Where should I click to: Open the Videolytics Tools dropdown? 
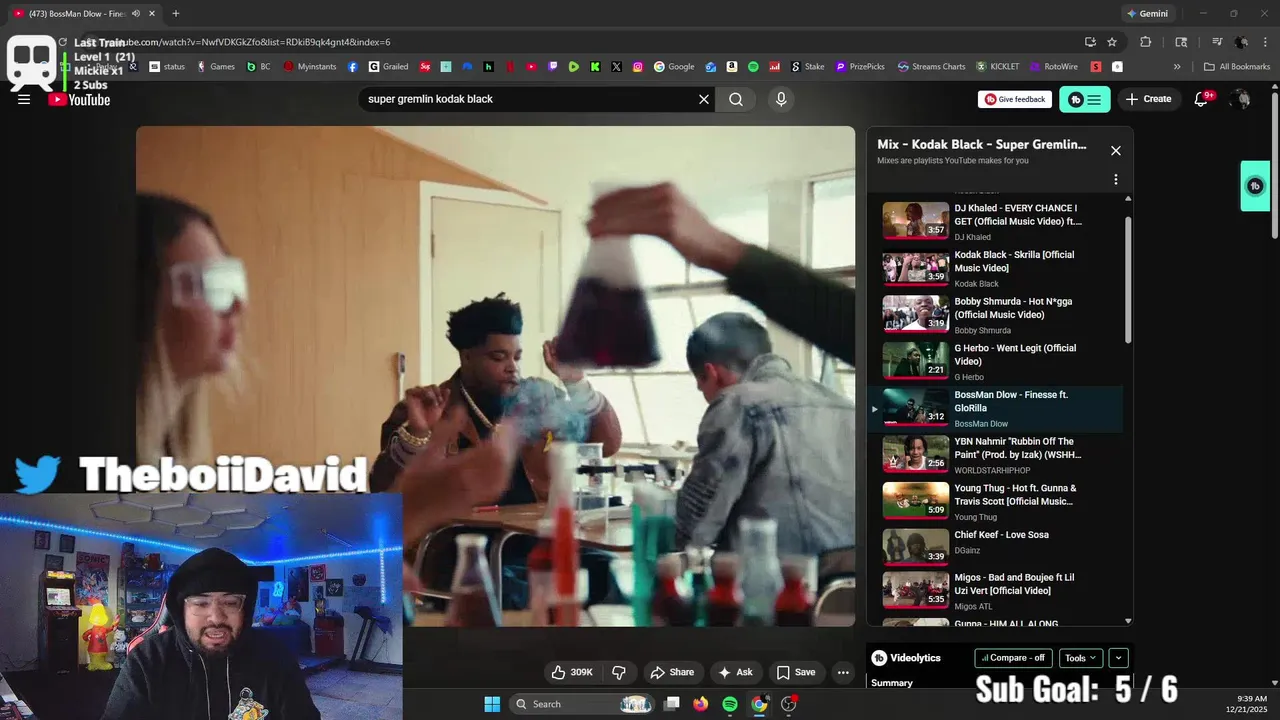(1081, 658)
